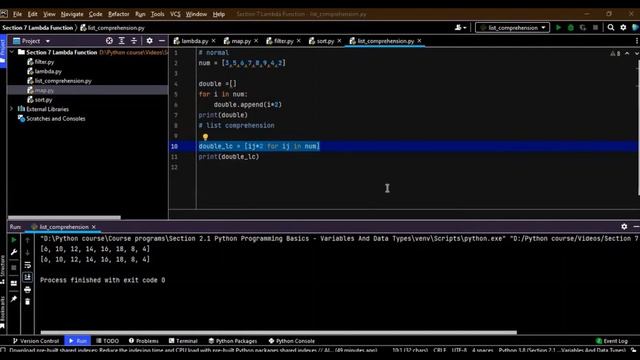Collapse Section 7 Lambda Function folder
640x360 pixels.
[11, 52]
